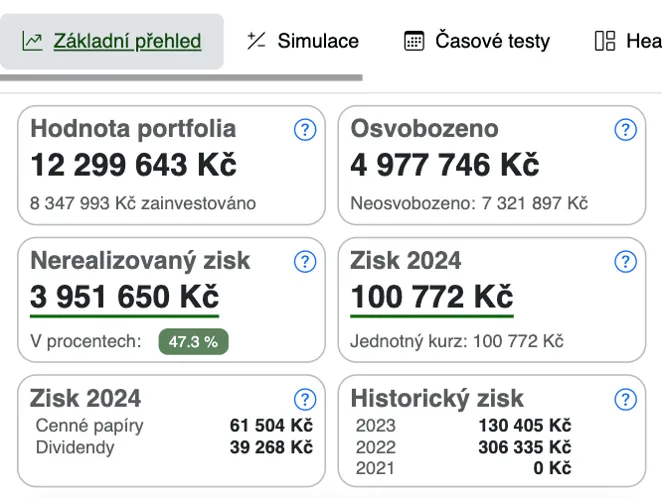Click the 12 299 643 Kč portfolio value
Viewport: 662px width, 498px height.
pyautogui.click(x=133, y=165)
